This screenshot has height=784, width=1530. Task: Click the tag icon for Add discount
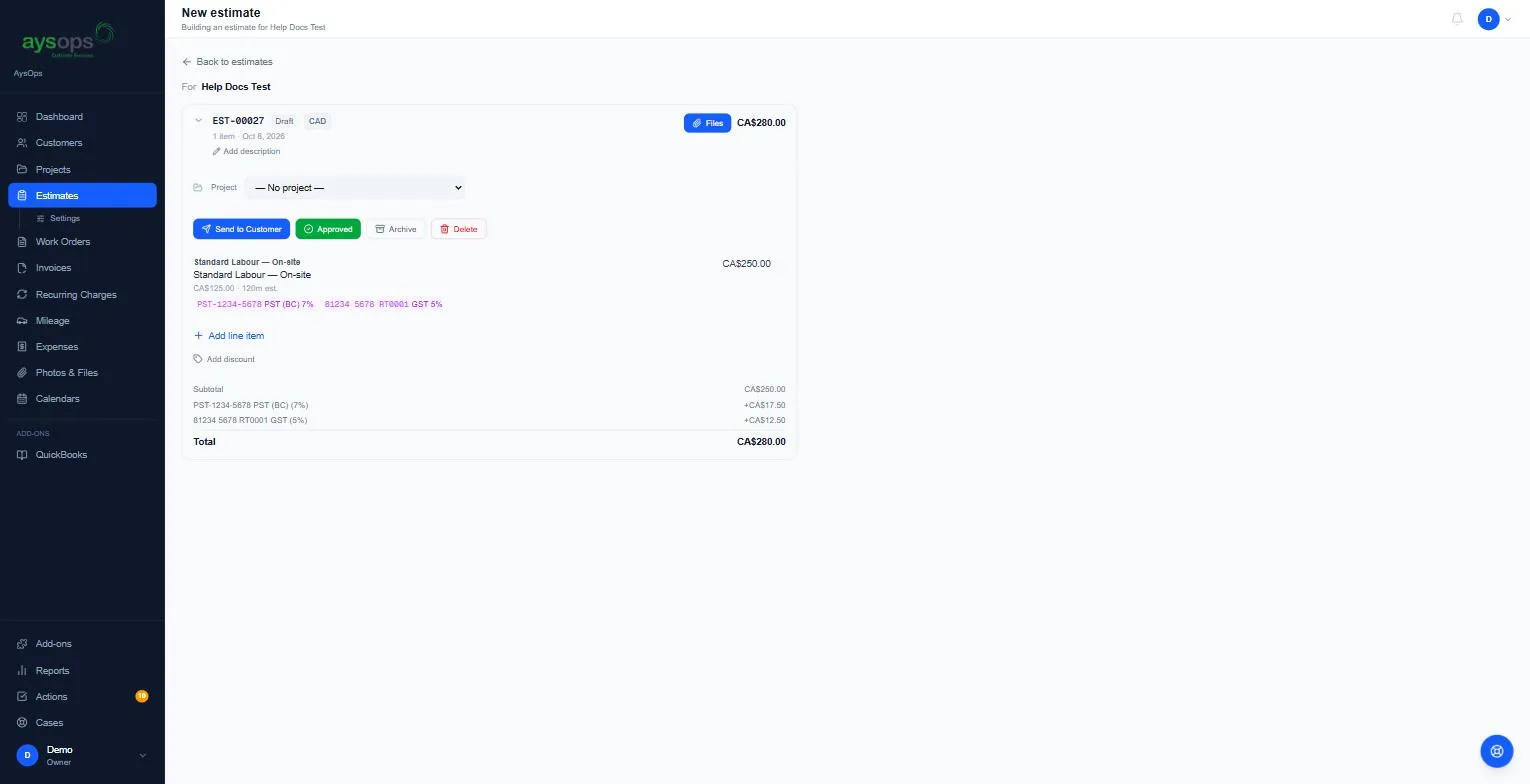[198, 359]
